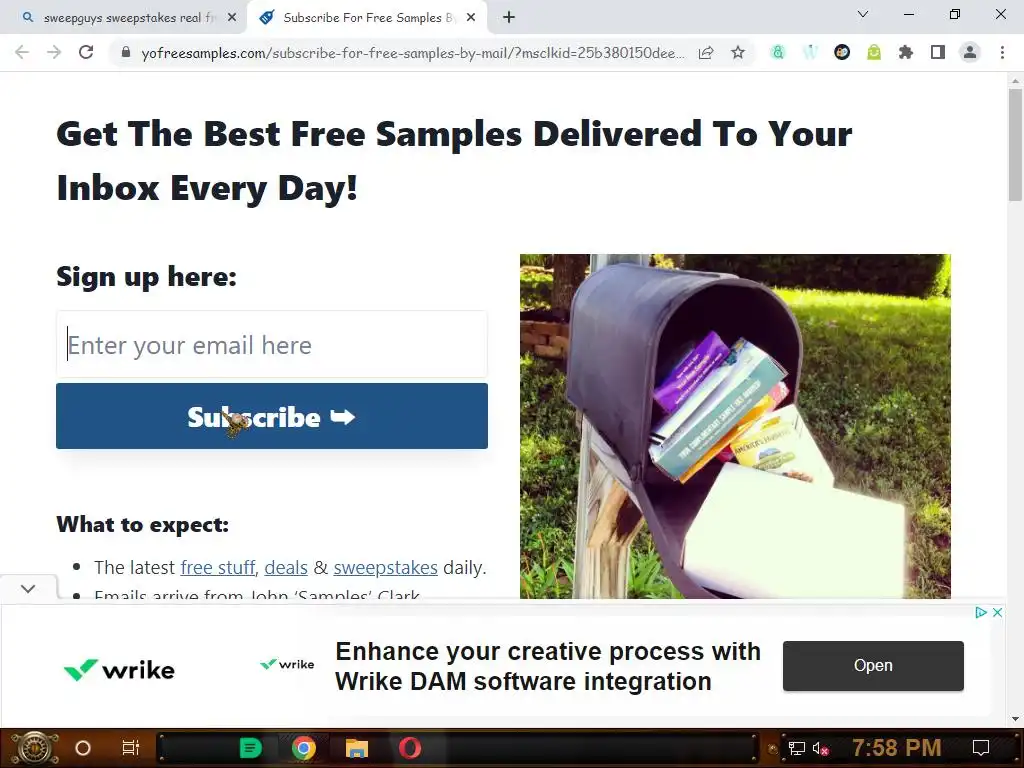Follow the sweepstakes link
The image size is (1024, 768).
[x=385, y=568]
